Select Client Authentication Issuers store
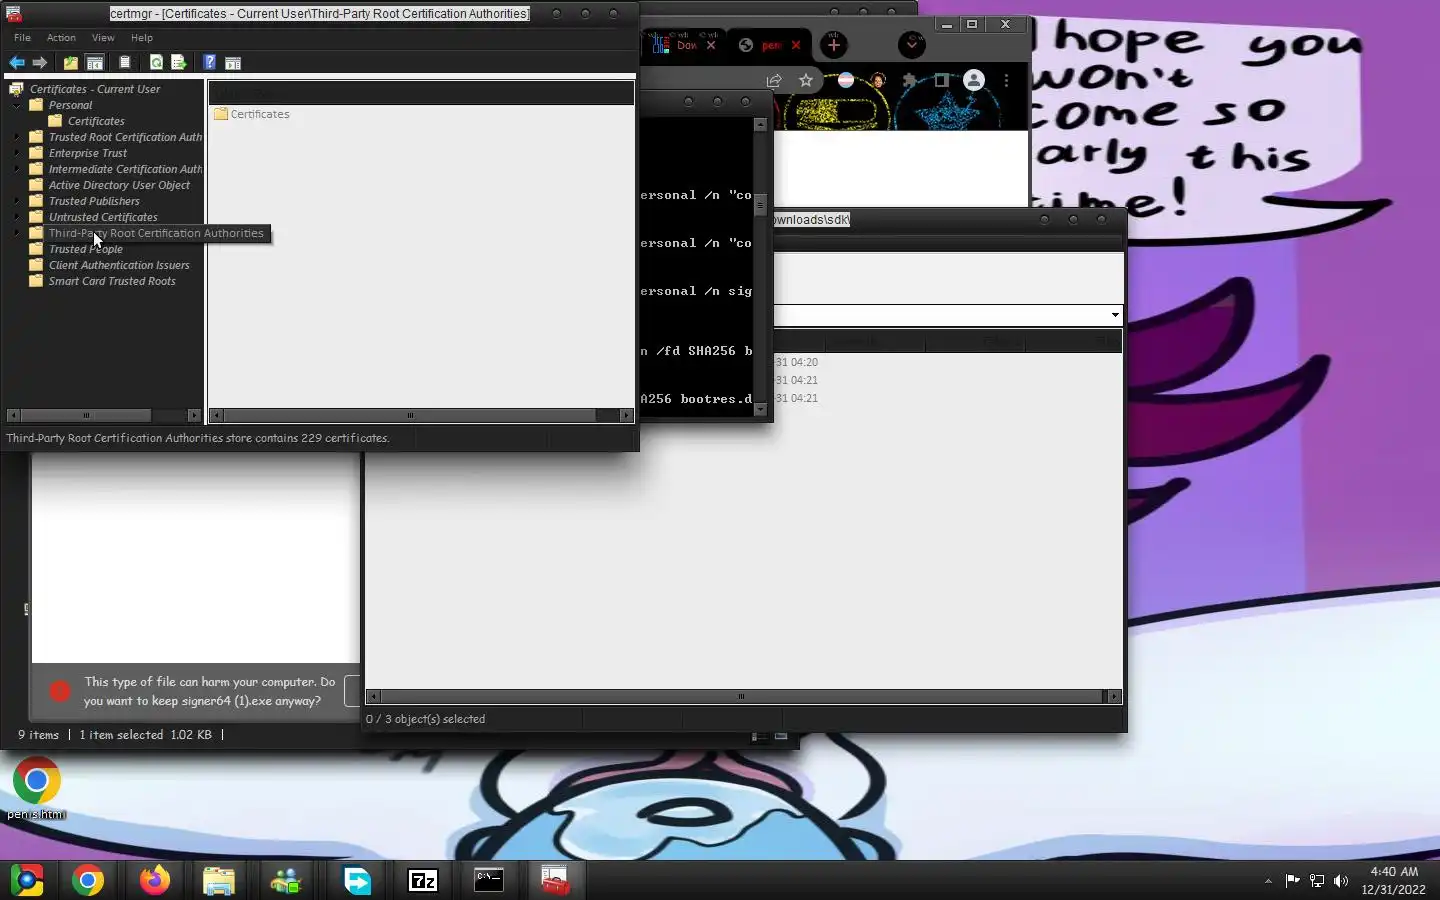The width and height of the screenshot is (1440, 900). click(x=119, y=265)
